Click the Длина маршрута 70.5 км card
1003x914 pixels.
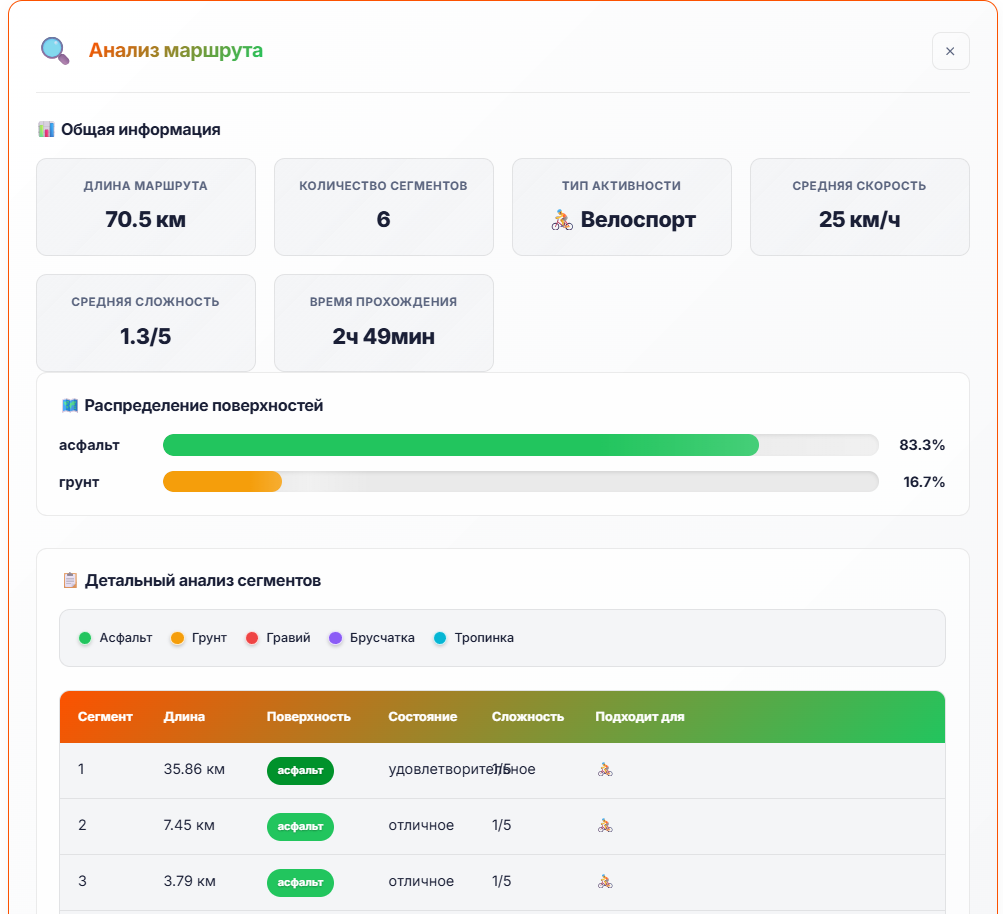(146, 207)
